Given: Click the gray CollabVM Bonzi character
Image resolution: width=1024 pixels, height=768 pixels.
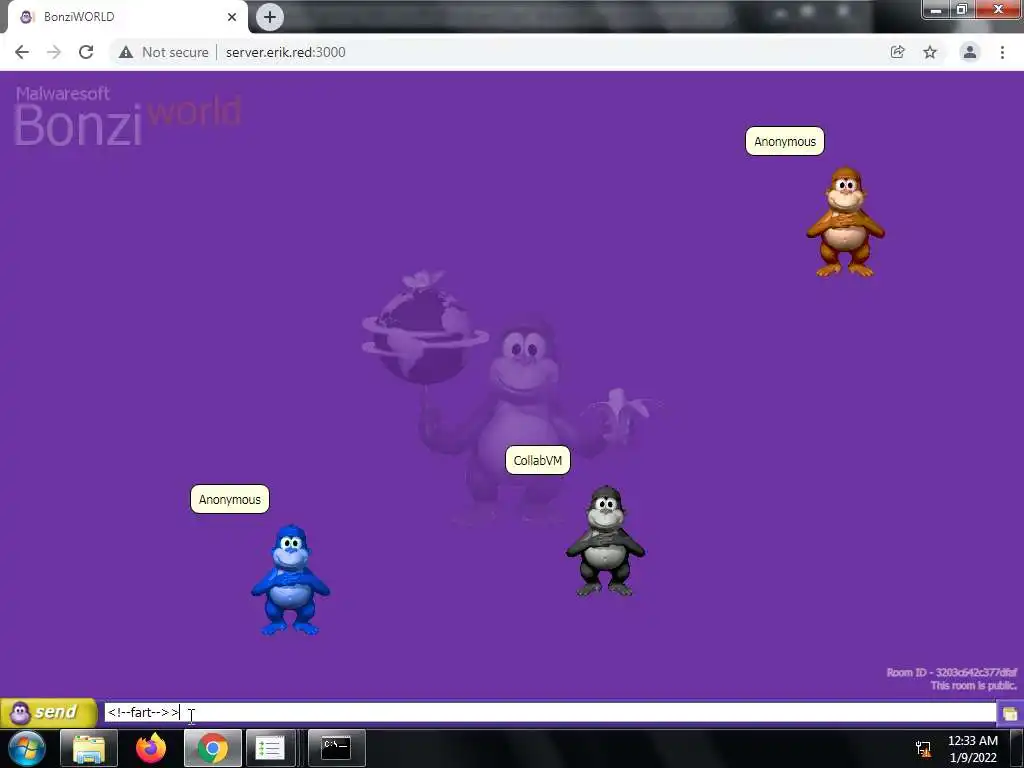Looking at the screenshot, I should [605, 541].
